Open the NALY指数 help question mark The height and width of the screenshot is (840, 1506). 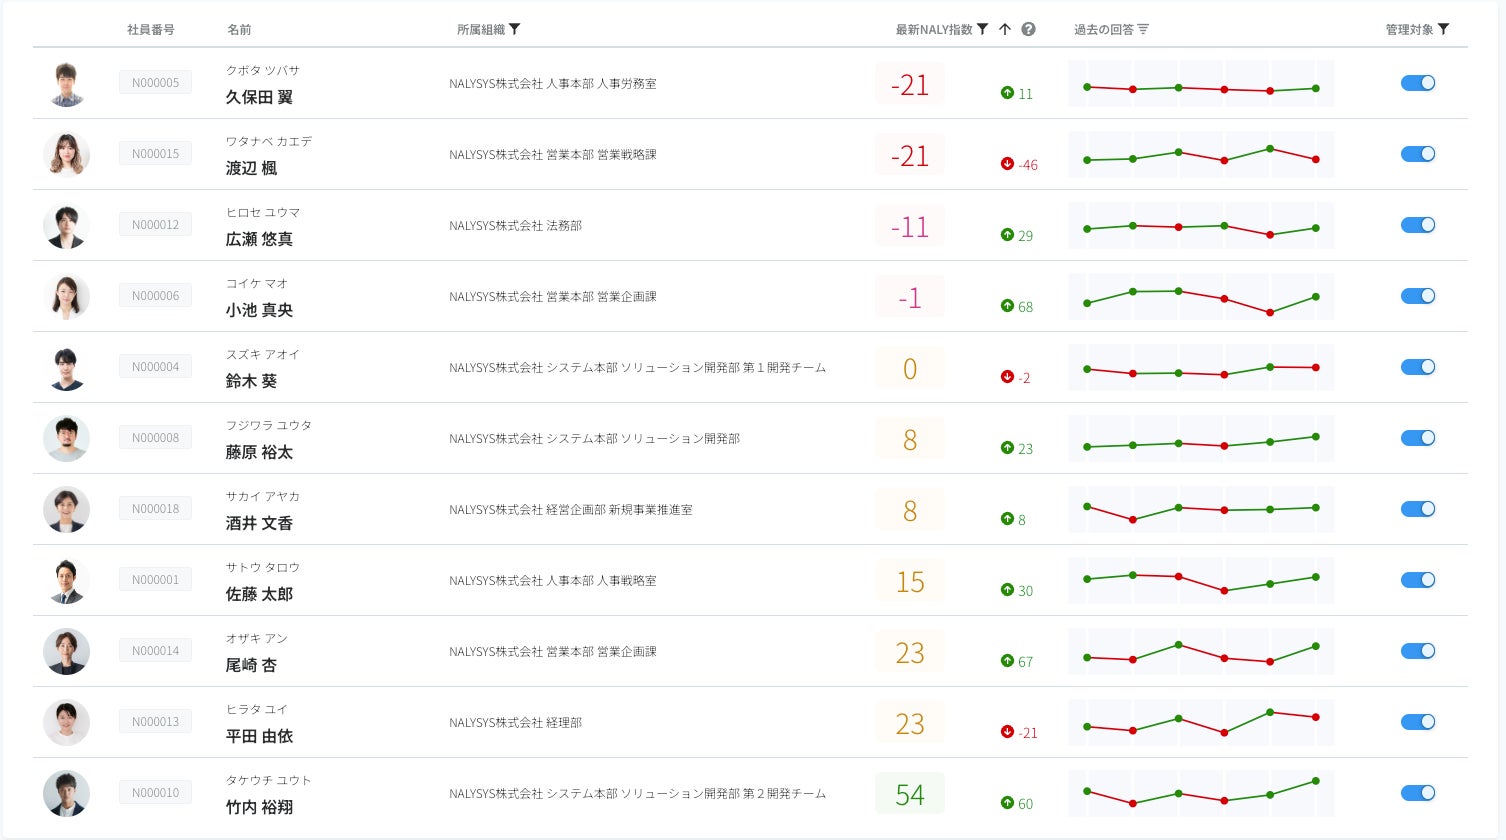pos(1028,29)
